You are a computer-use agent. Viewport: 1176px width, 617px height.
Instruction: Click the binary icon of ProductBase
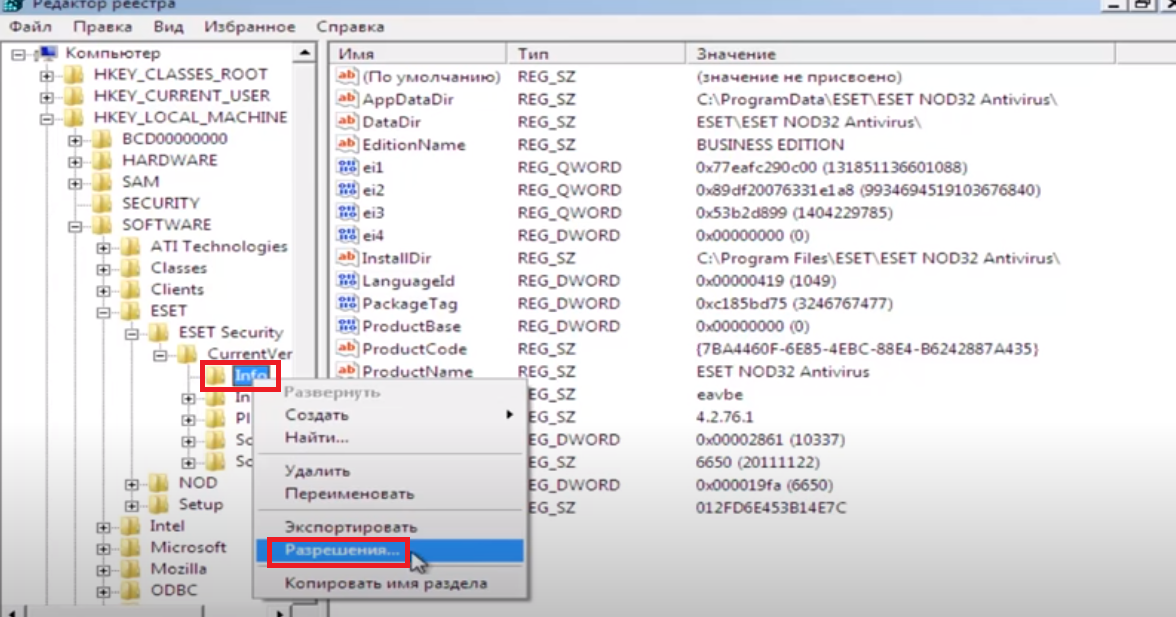coord(347,325)
